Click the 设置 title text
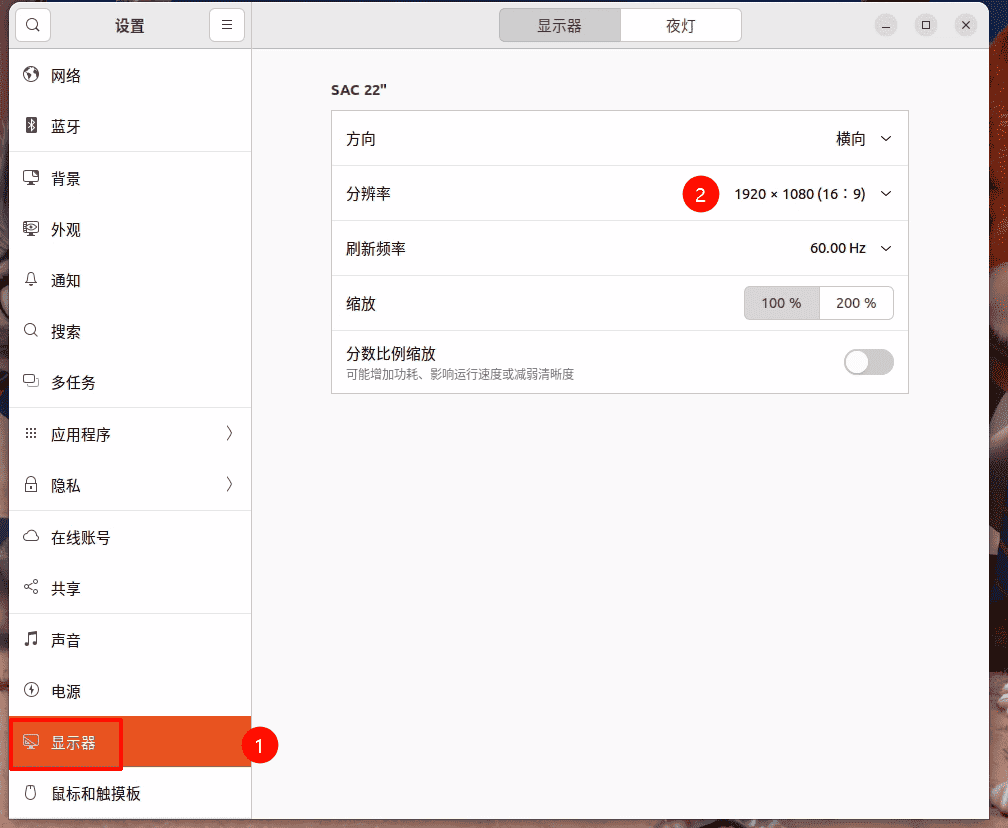 [x=130, y=26]
